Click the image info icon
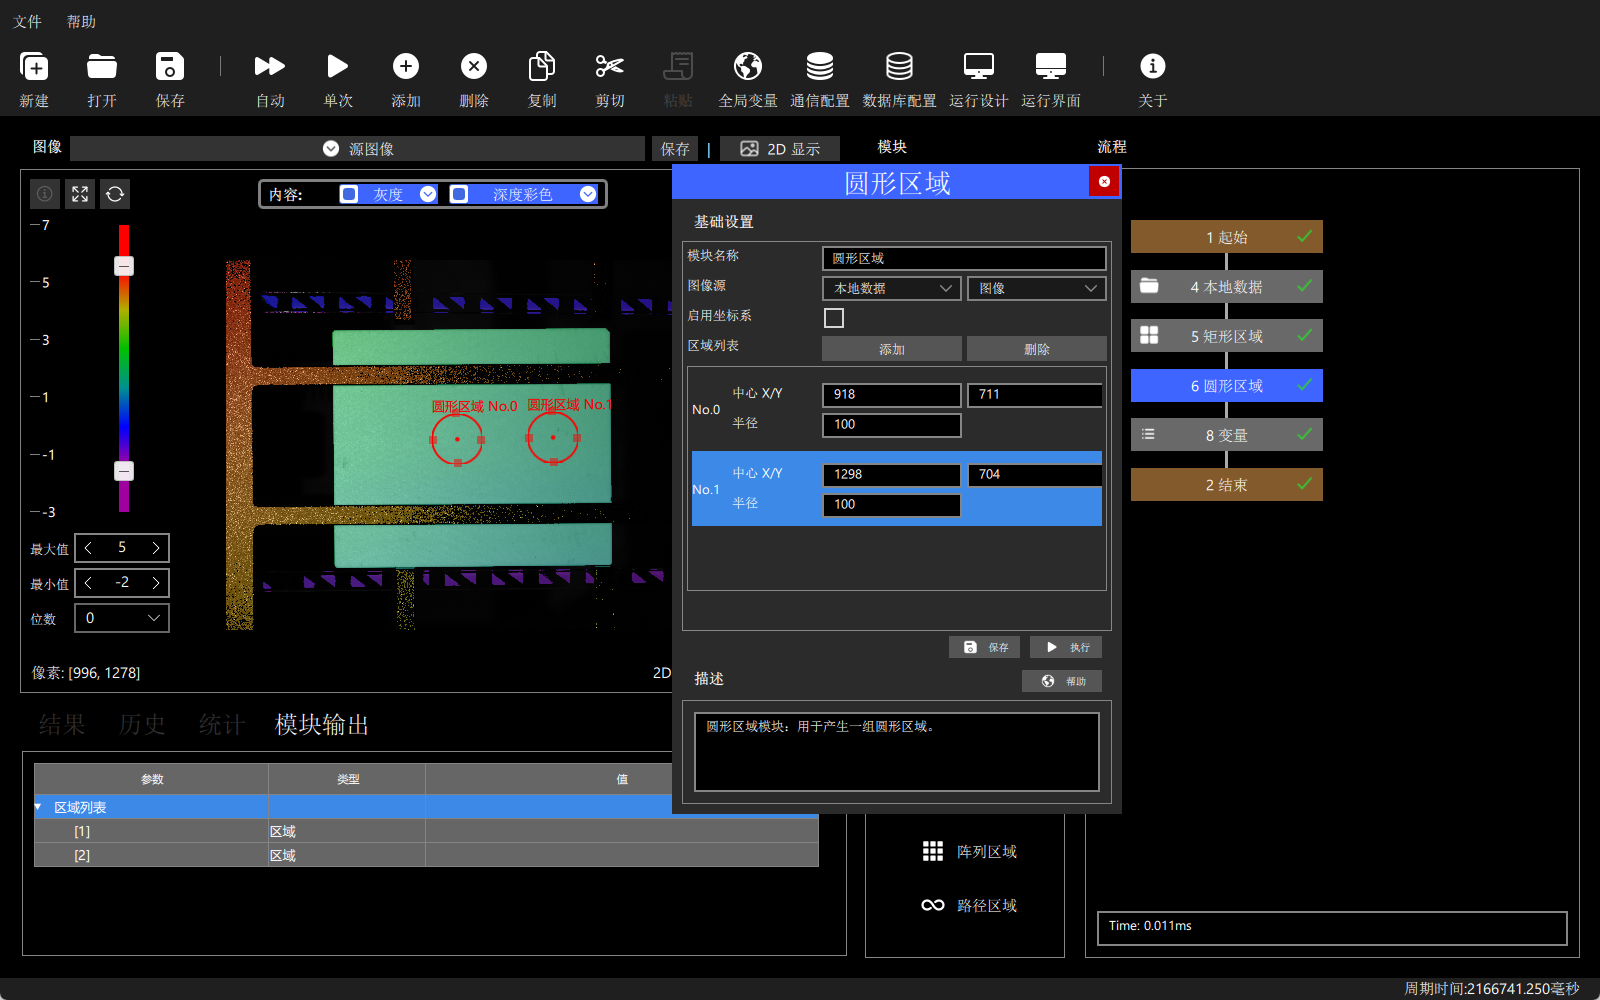Viewport: 1600px width, 1000px height. [x=45, y=194]
